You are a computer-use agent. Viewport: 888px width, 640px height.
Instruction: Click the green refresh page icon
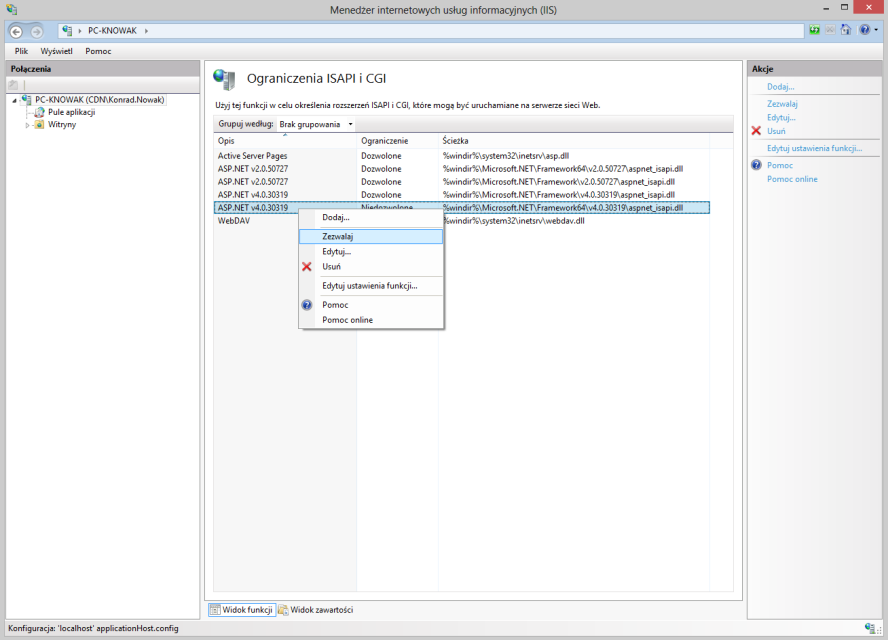pyautogui.click(x=814, y=30)
